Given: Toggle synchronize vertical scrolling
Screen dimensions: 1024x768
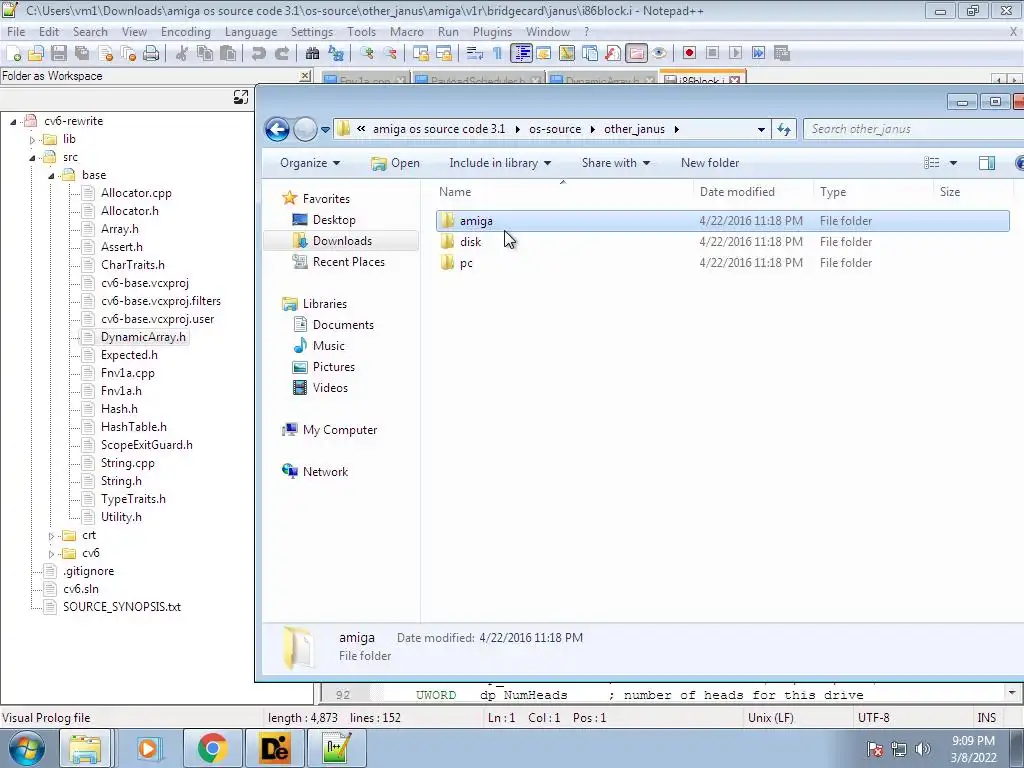Looking at the screenshot, I should tap(421, 54).
